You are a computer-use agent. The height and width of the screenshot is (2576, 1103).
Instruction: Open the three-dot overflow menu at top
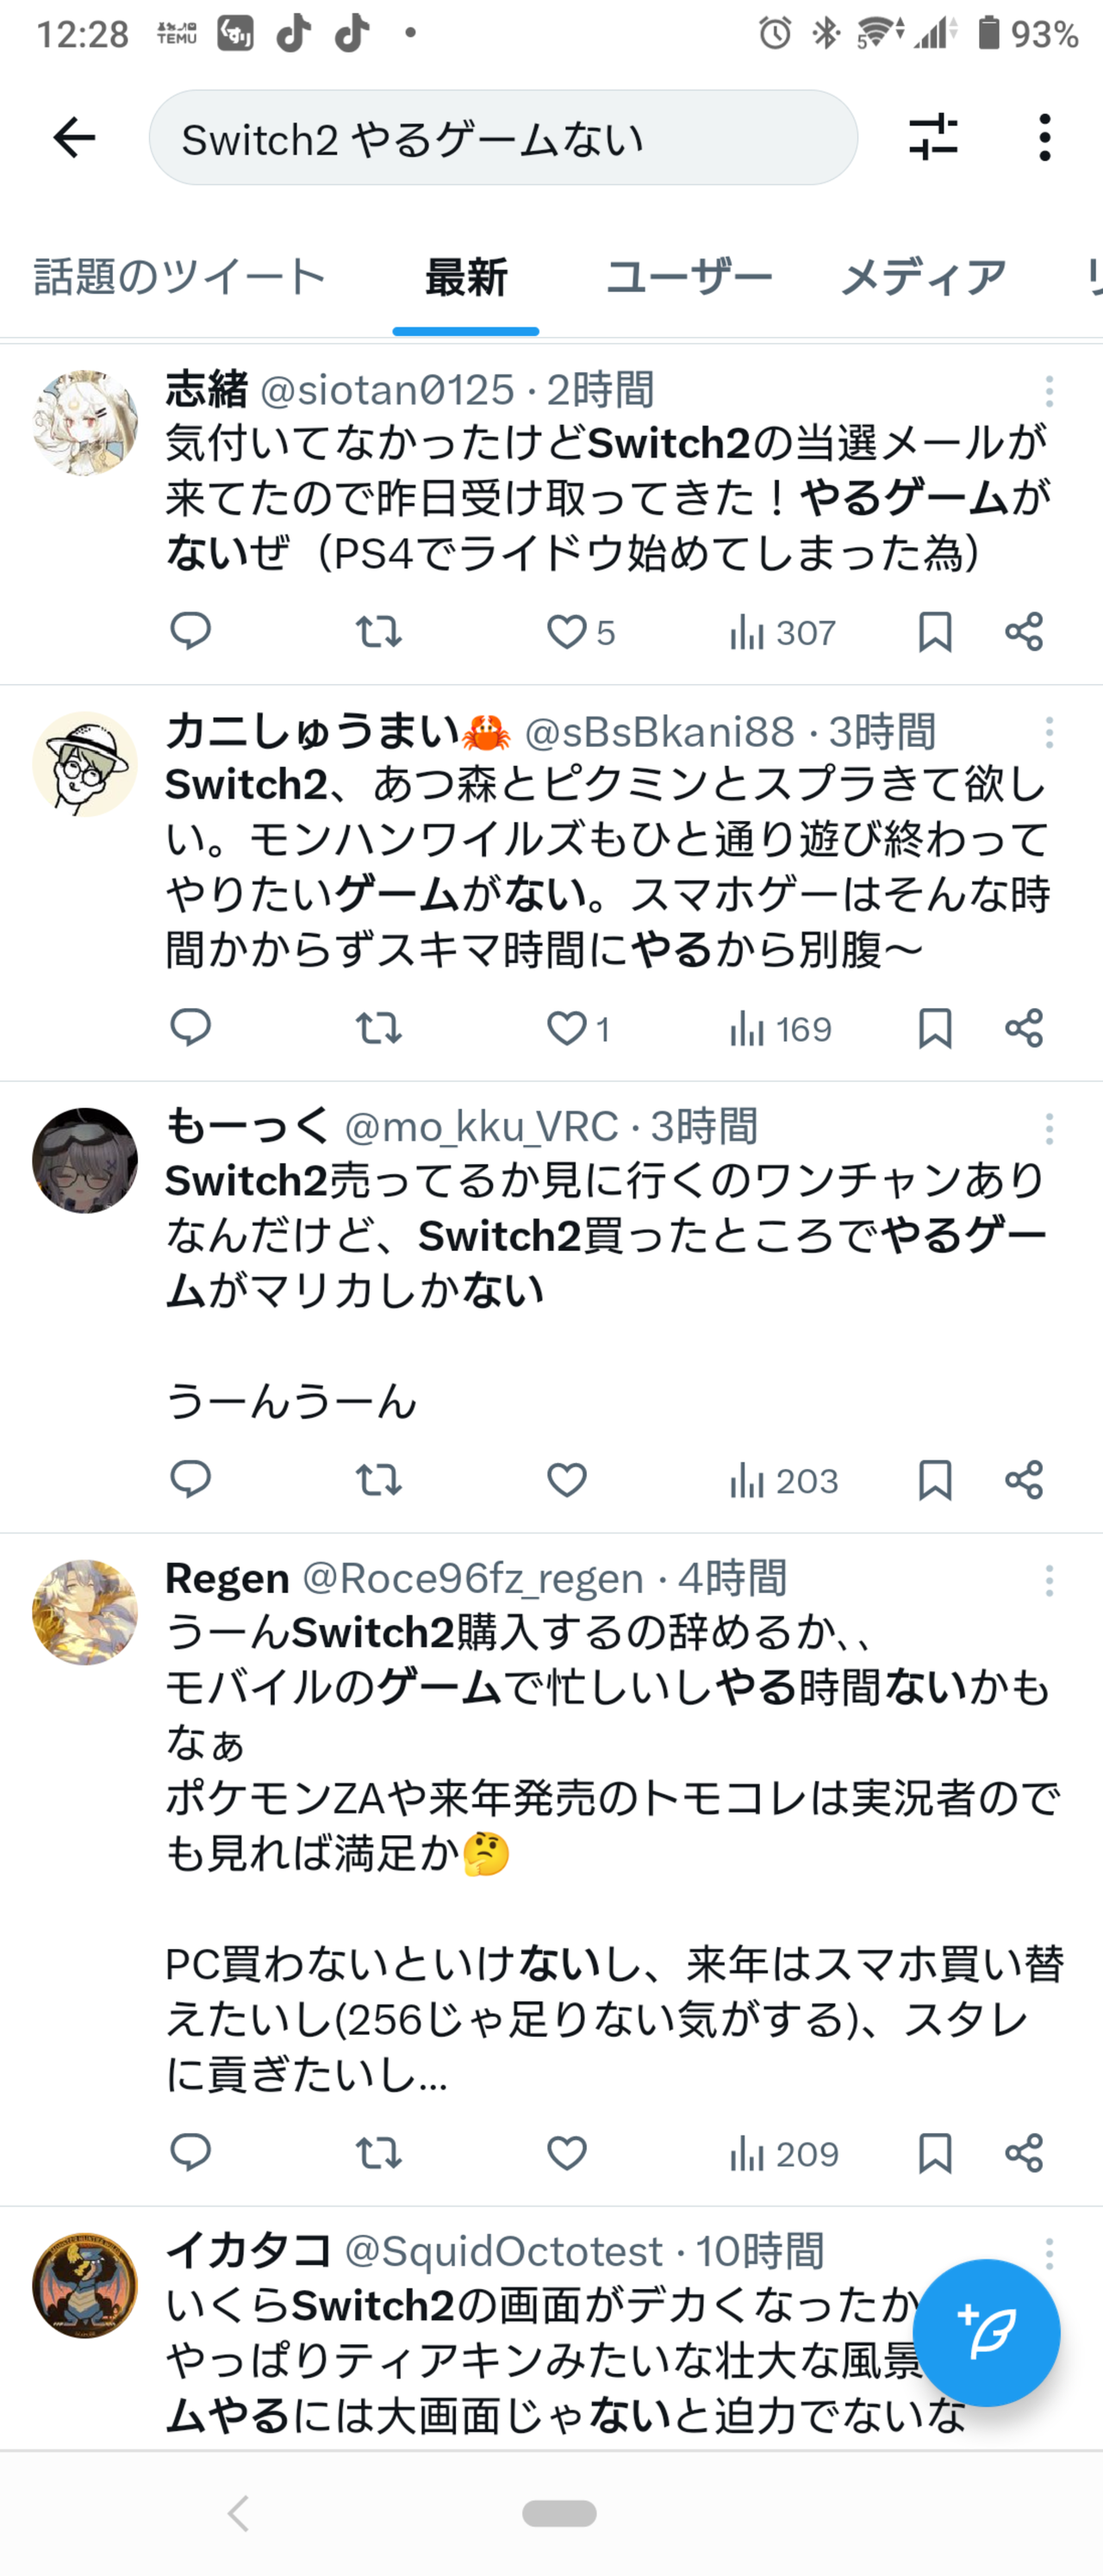1045,138
